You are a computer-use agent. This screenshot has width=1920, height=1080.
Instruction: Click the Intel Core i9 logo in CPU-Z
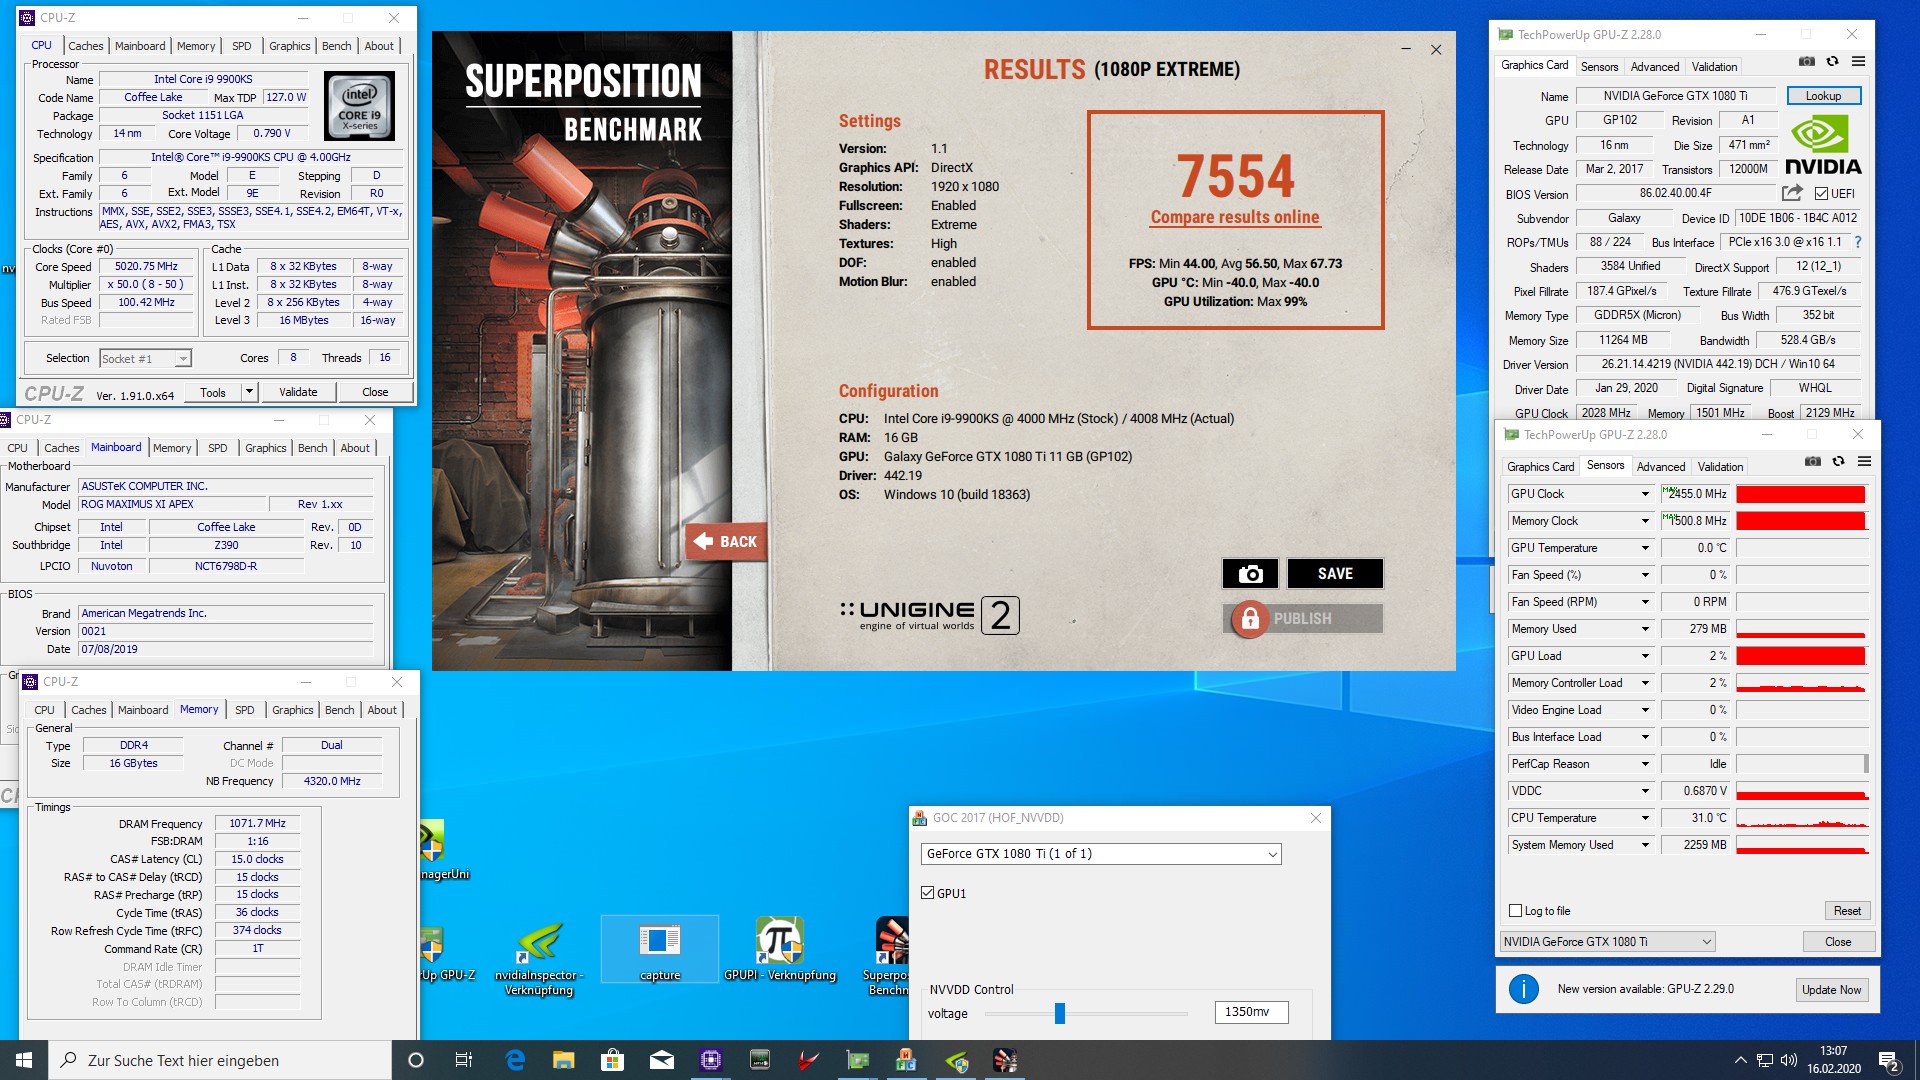pos(360,106)
